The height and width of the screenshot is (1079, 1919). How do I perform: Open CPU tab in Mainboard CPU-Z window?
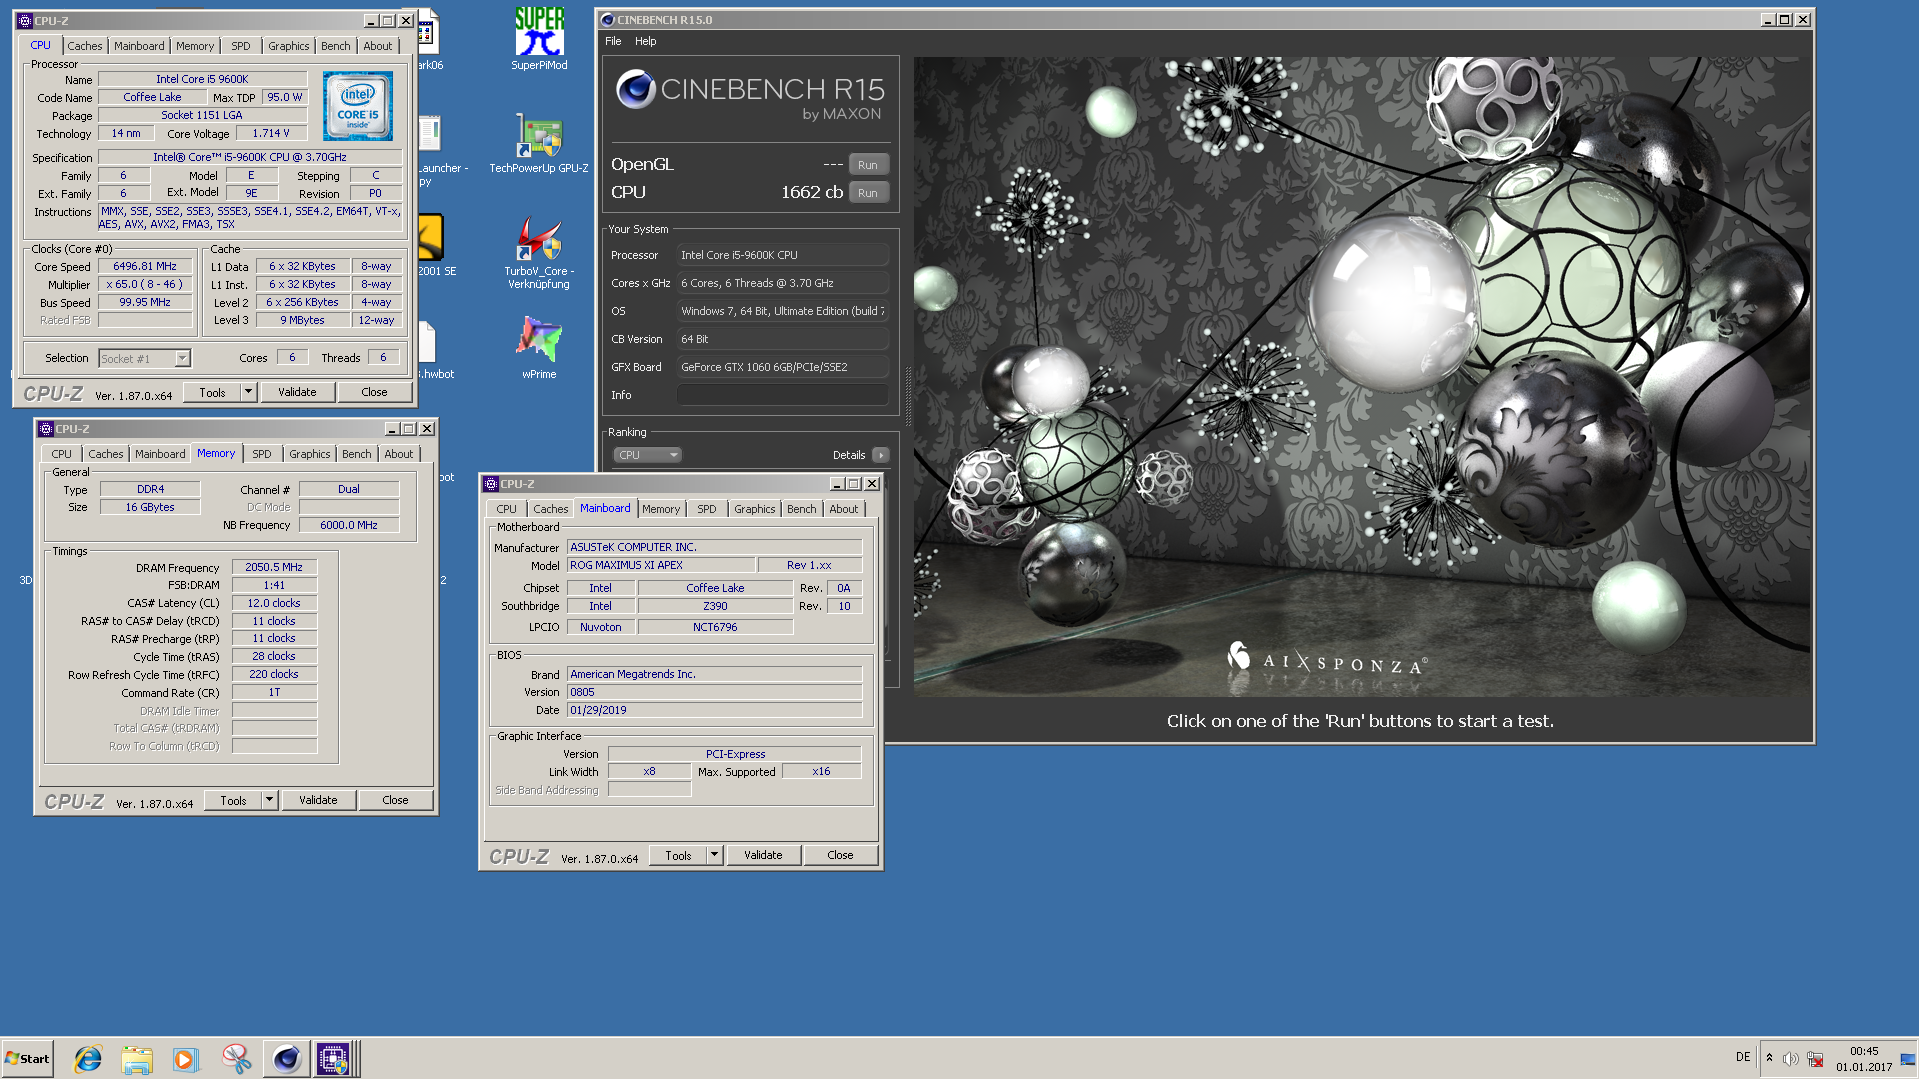pos(507,509)
